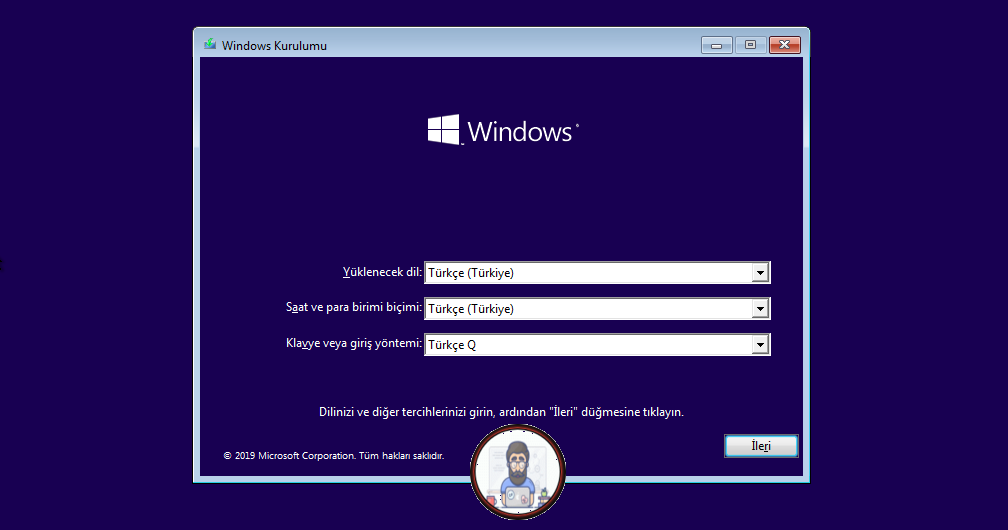This screenshot has width=1008, height=530.
Task: Click the Windows Kurulumu title bar icon
Action: point(210,44)
